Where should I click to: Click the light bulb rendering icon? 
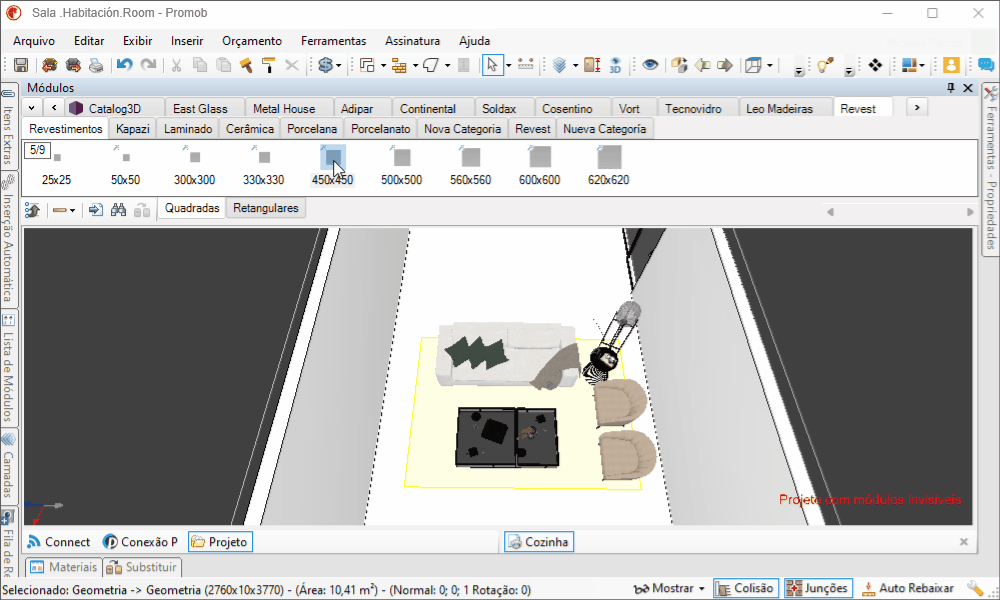(x=825, y=65)
